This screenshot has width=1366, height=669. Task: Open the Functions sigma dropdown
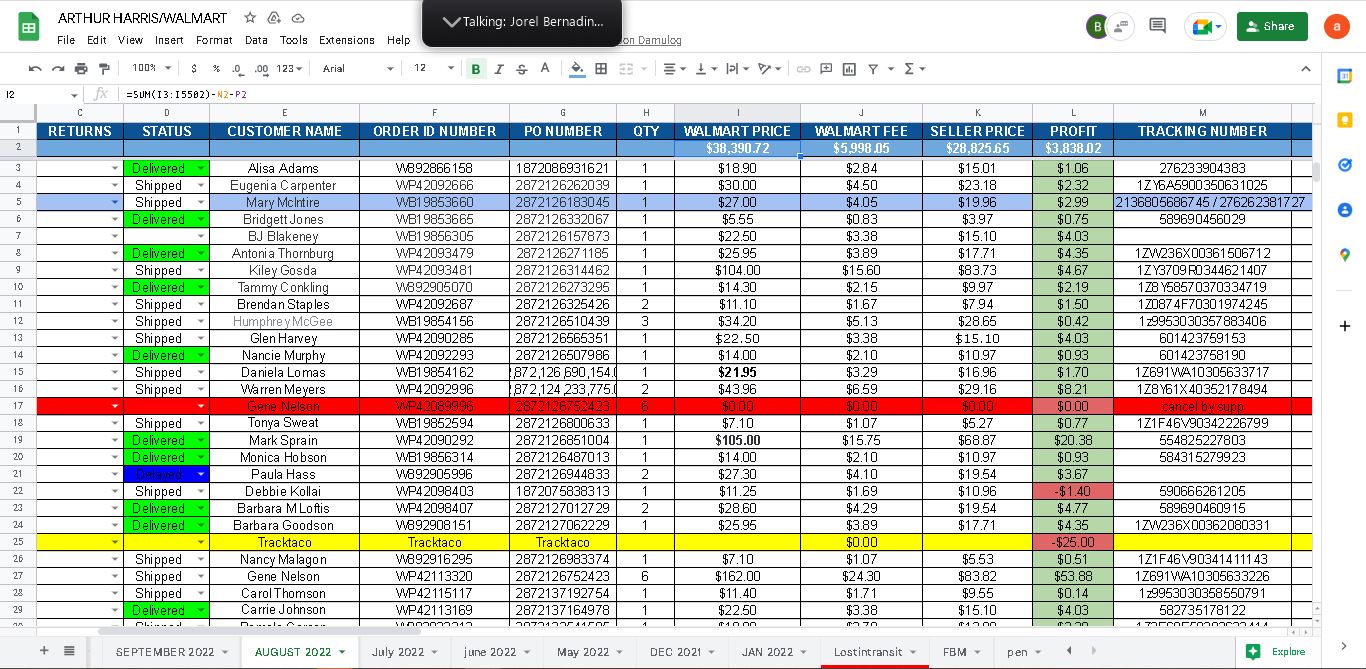coord(914,69)
